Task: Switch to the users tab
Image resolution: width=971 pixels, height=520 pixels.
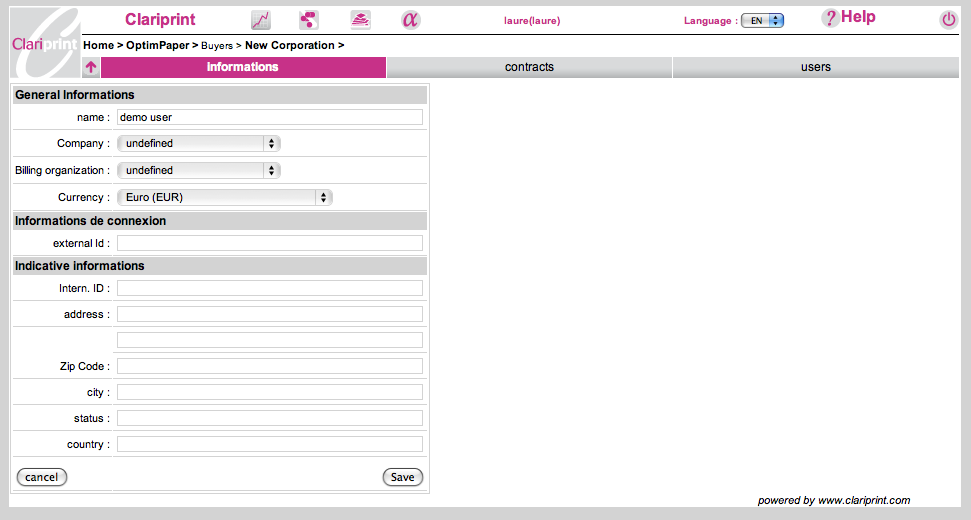Action: click(x=815, y=68)
